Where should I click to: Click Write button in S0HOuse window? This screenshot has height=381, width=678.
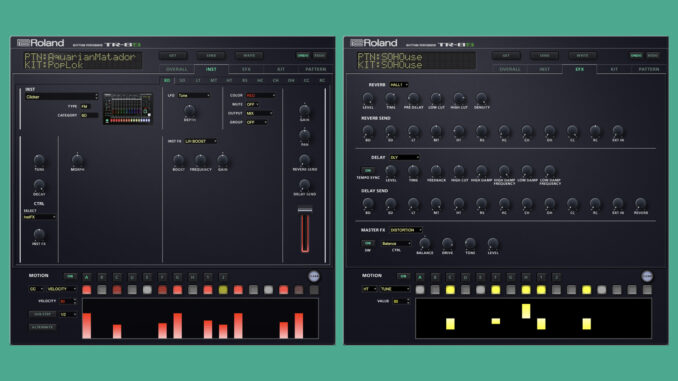click(x=582, y=56)
